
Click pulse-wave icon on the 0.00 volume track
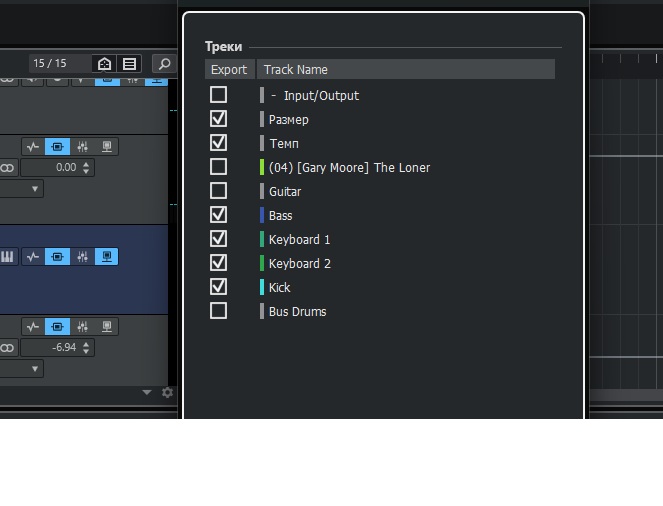coord(33,147)
